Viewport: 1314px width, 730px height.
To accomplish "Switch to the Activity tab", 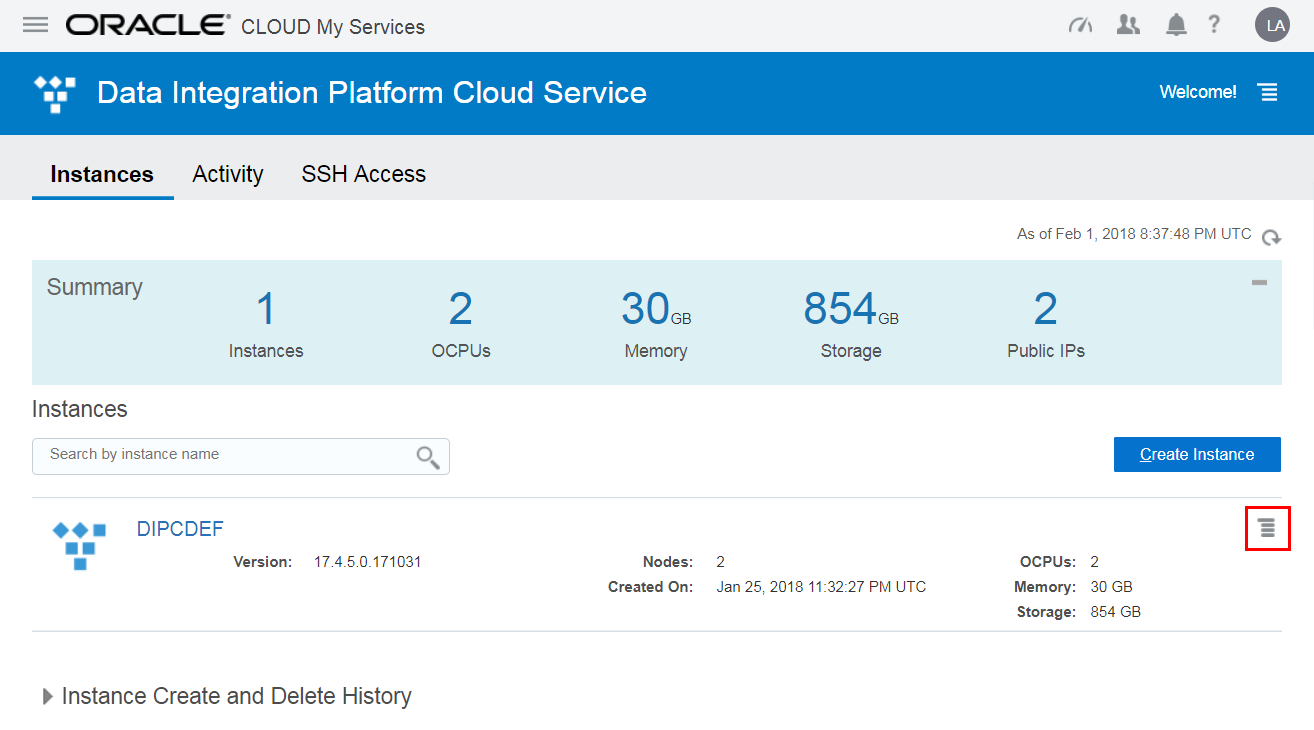I will click(x=227, y=174).
